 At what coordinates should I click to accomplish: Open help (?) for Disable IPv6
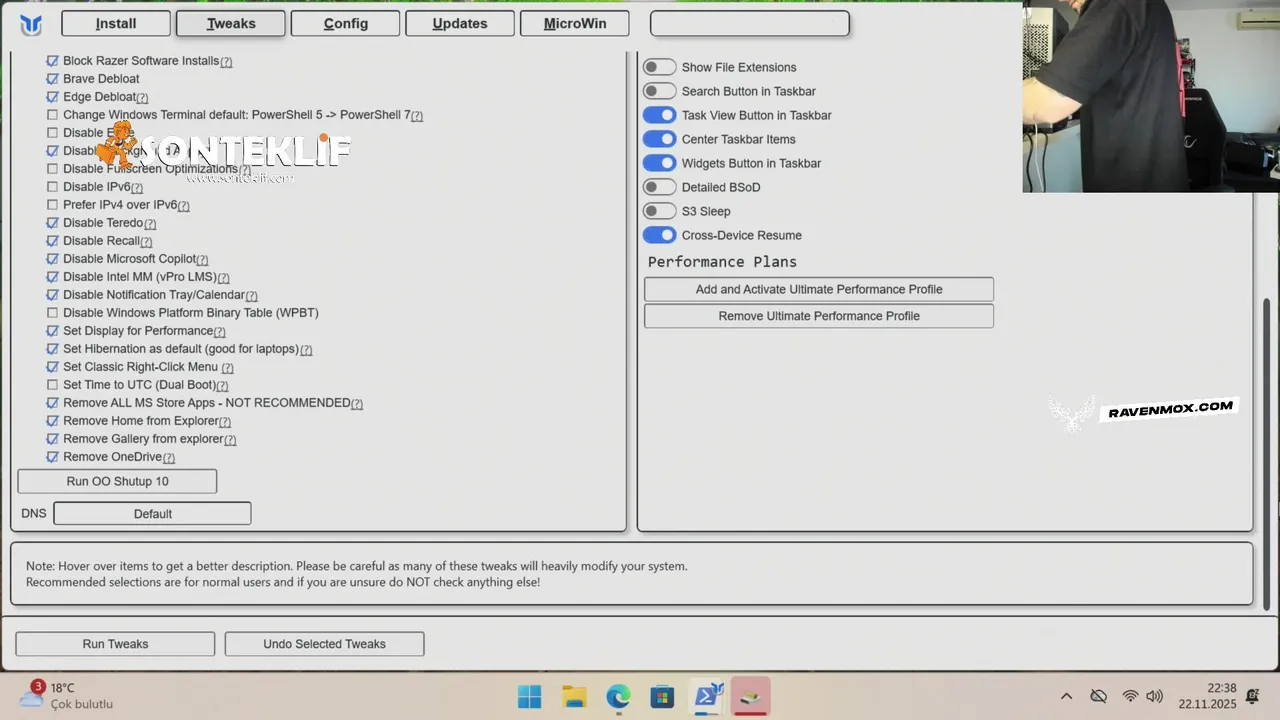pos(137,188)
